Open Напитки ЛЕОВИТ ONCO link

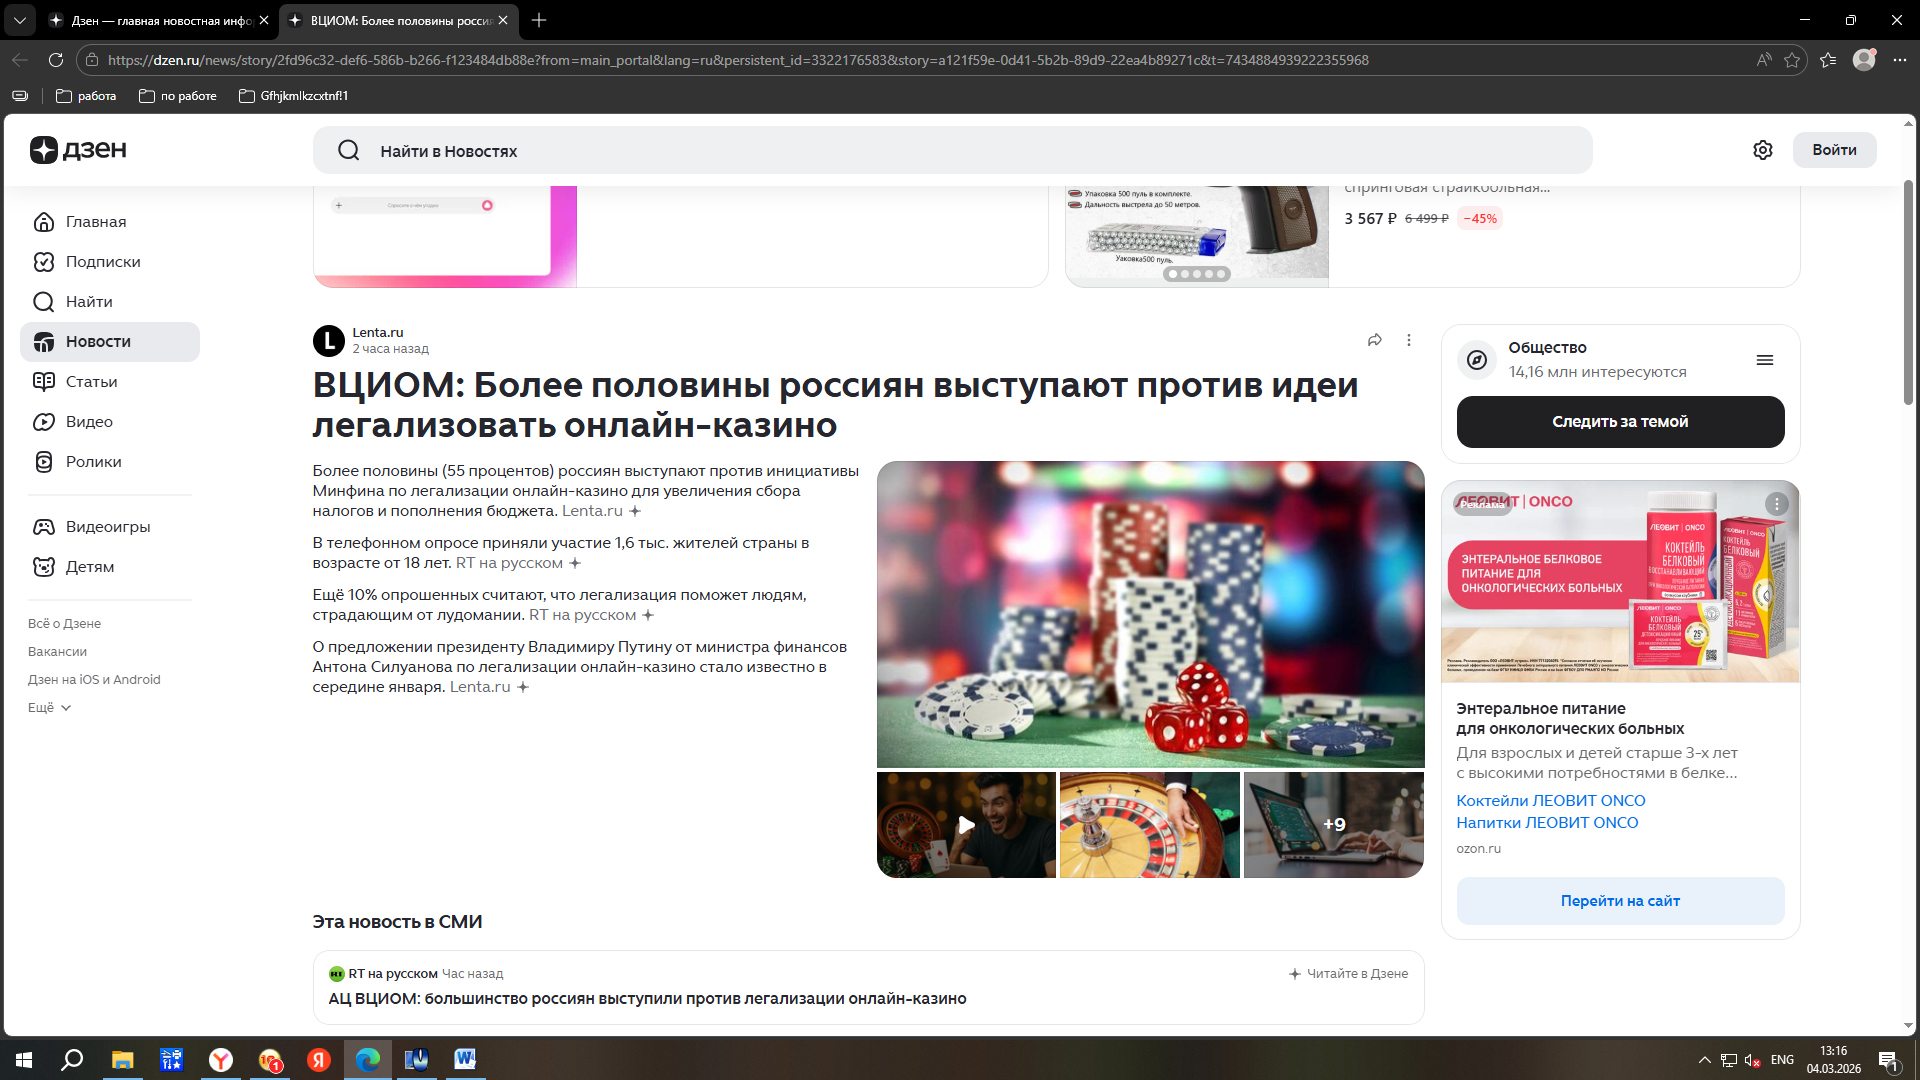(x=1547, y=823)
